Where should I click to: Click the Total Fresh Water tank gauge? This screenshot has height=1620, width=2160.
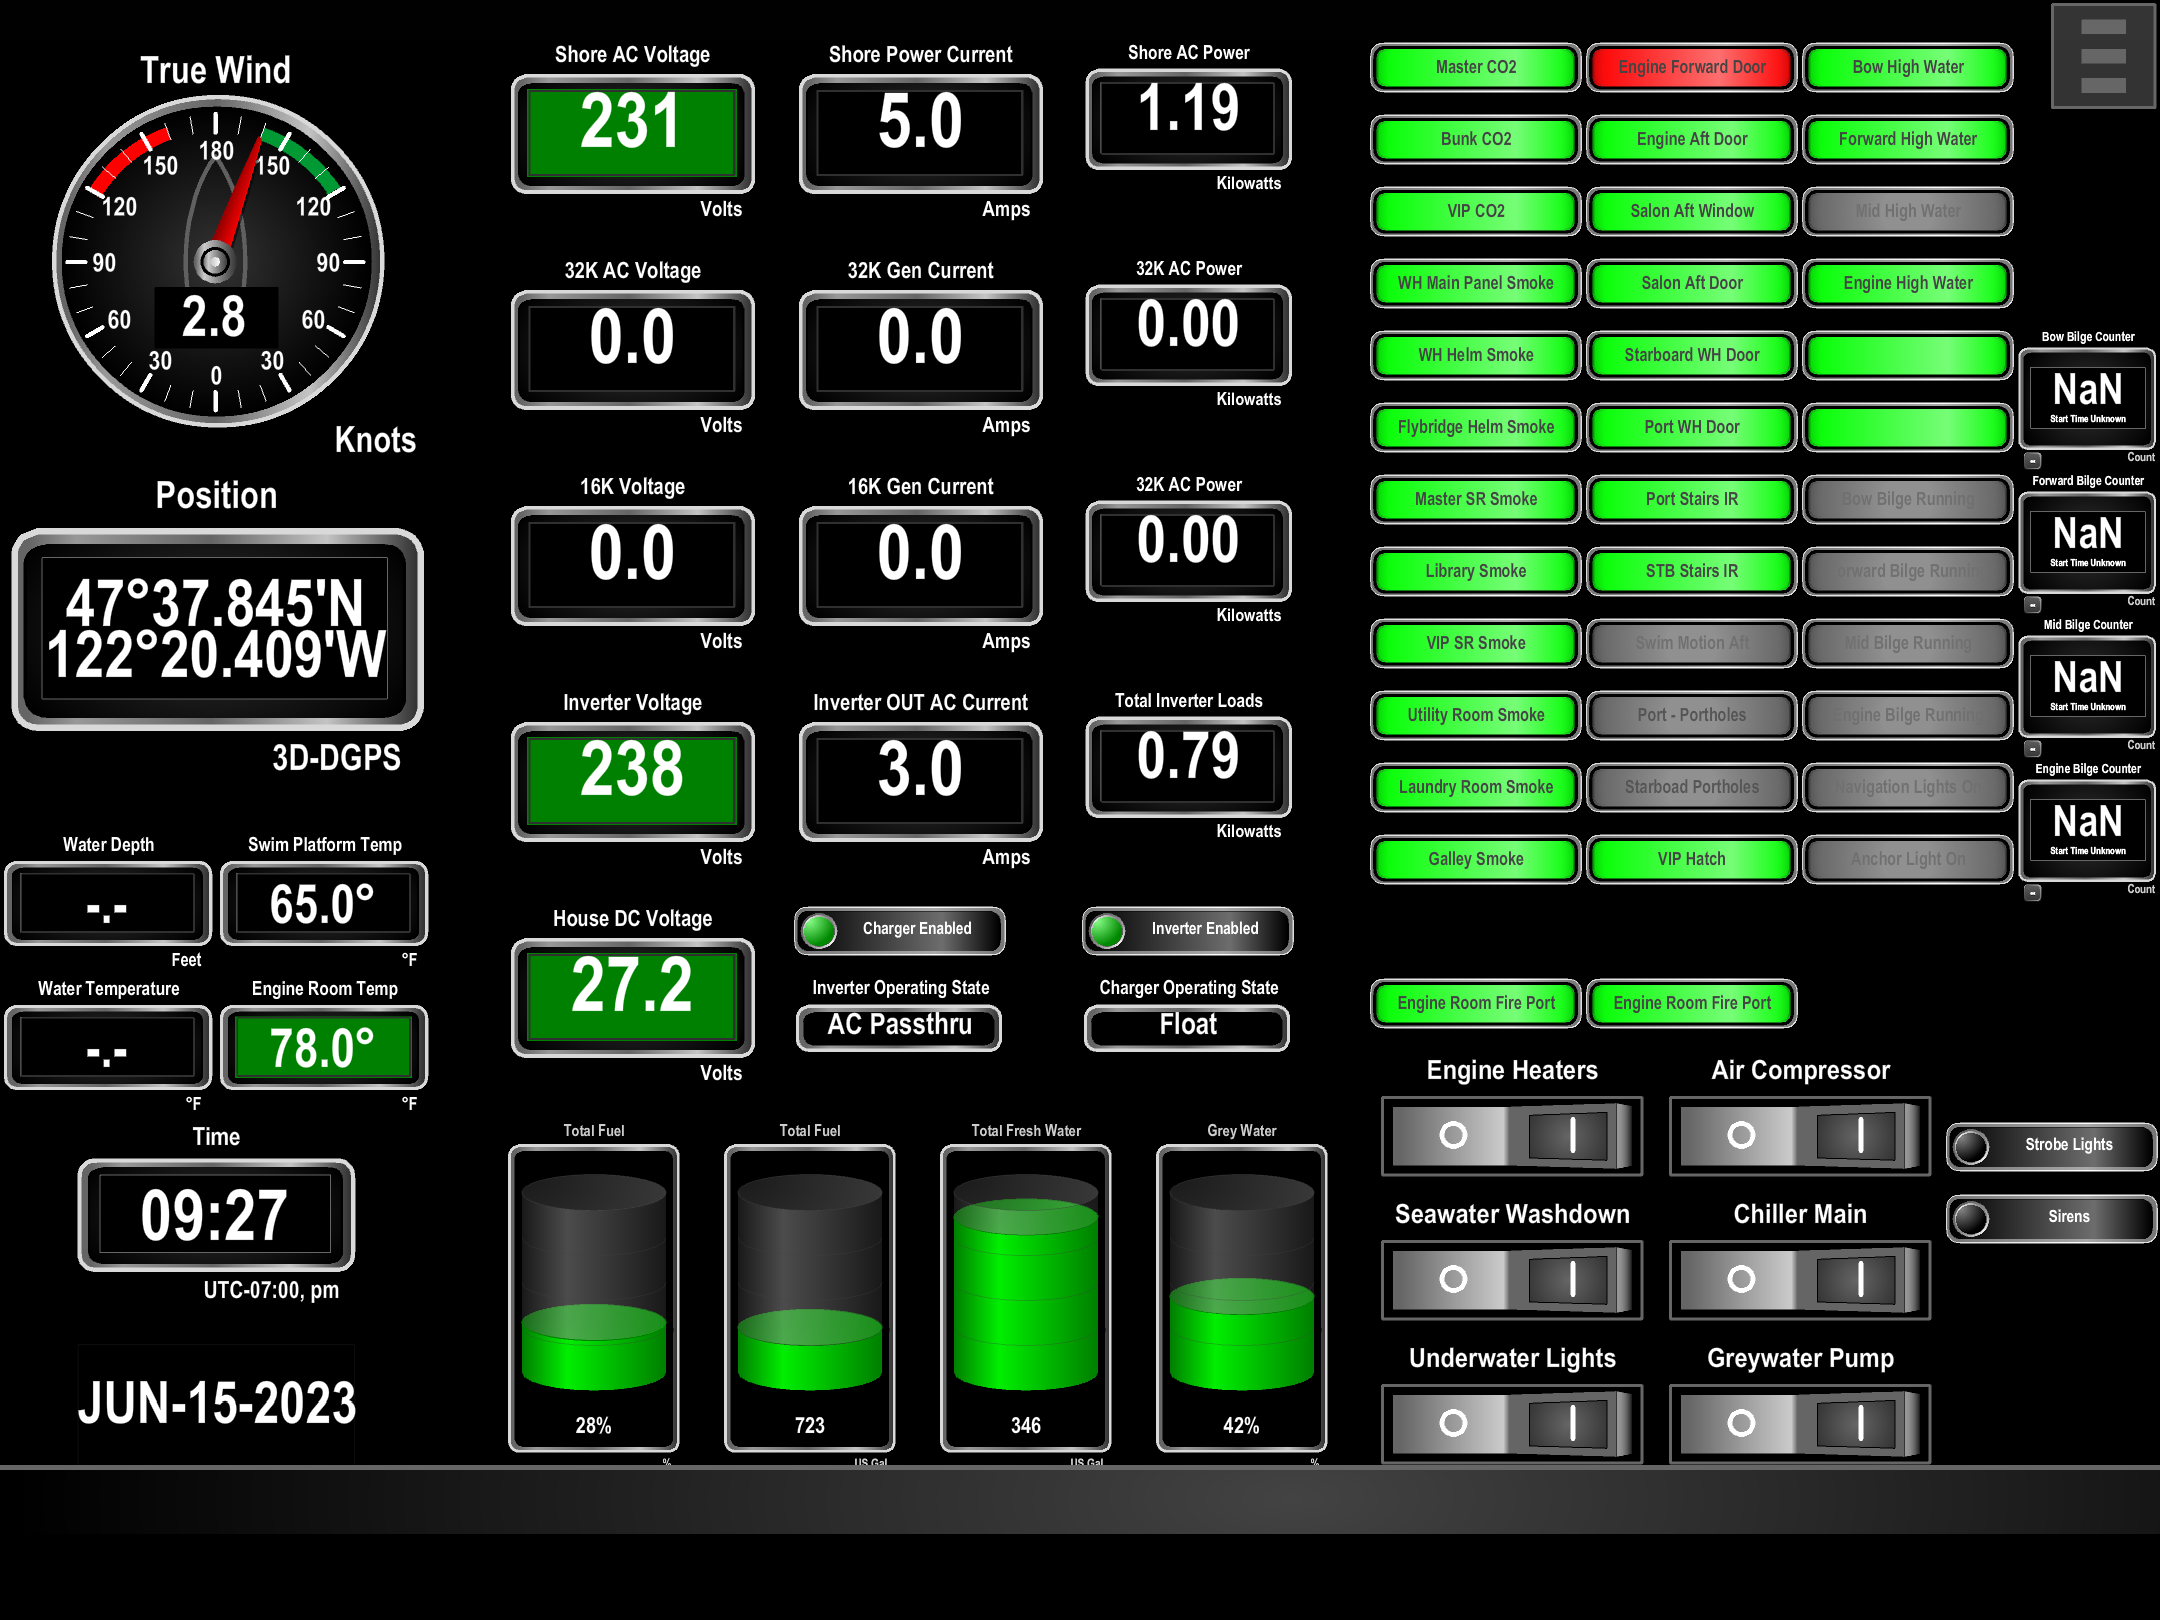pos(1025,1296)
